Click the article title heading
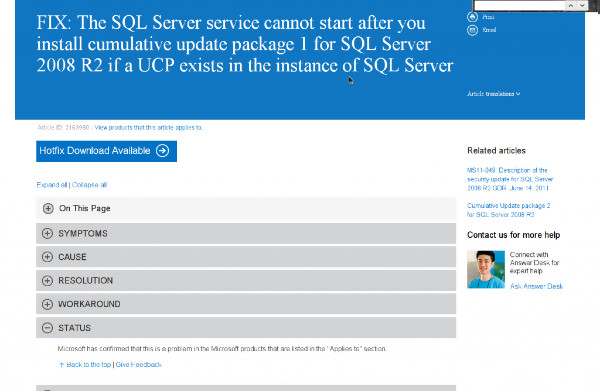 [x=245, y=44]
